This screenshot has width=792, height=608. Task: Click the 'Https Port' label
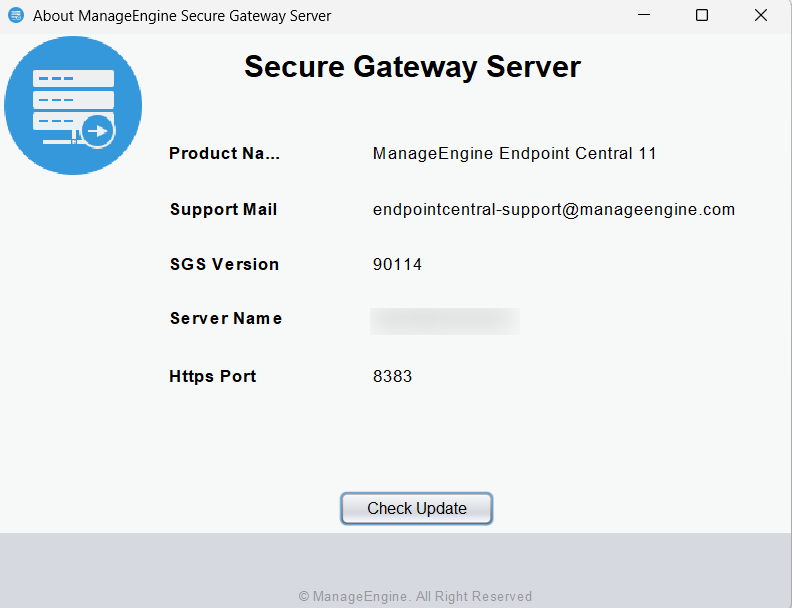tap(213, 376)
